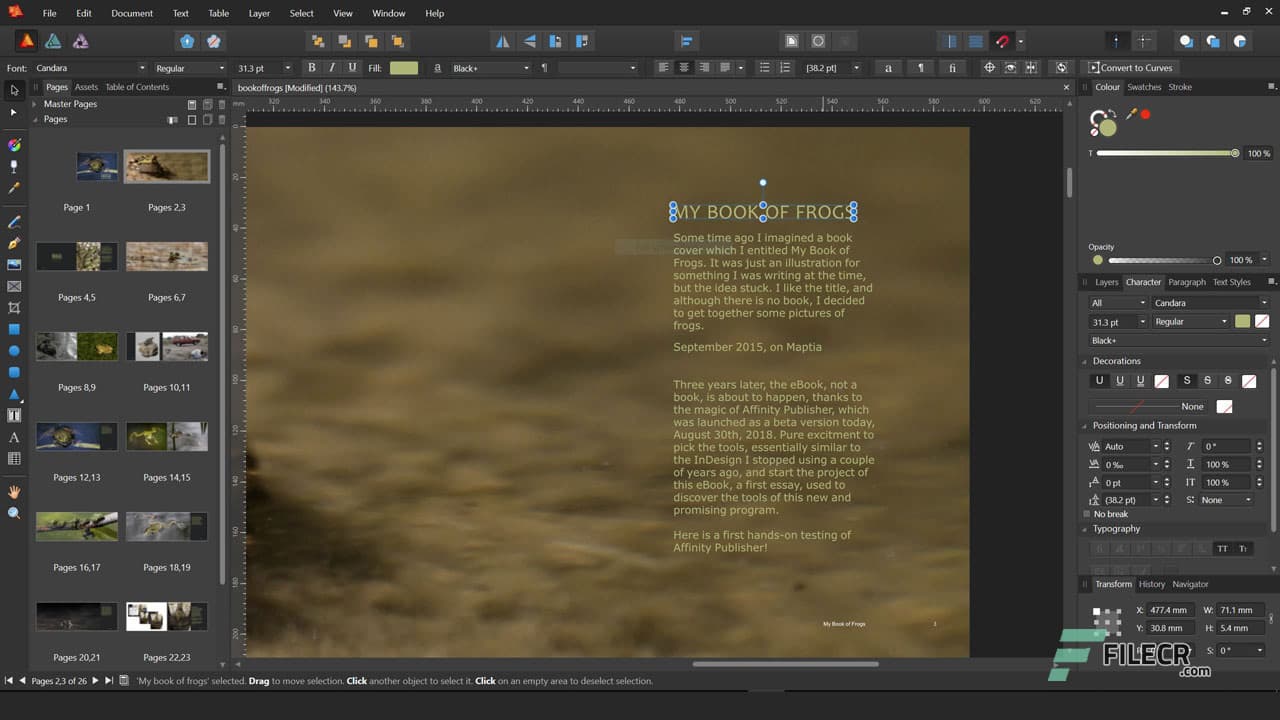Collapse the Master Pages section
This screenshot has width=1280, height=720.
tap(34, 104)
